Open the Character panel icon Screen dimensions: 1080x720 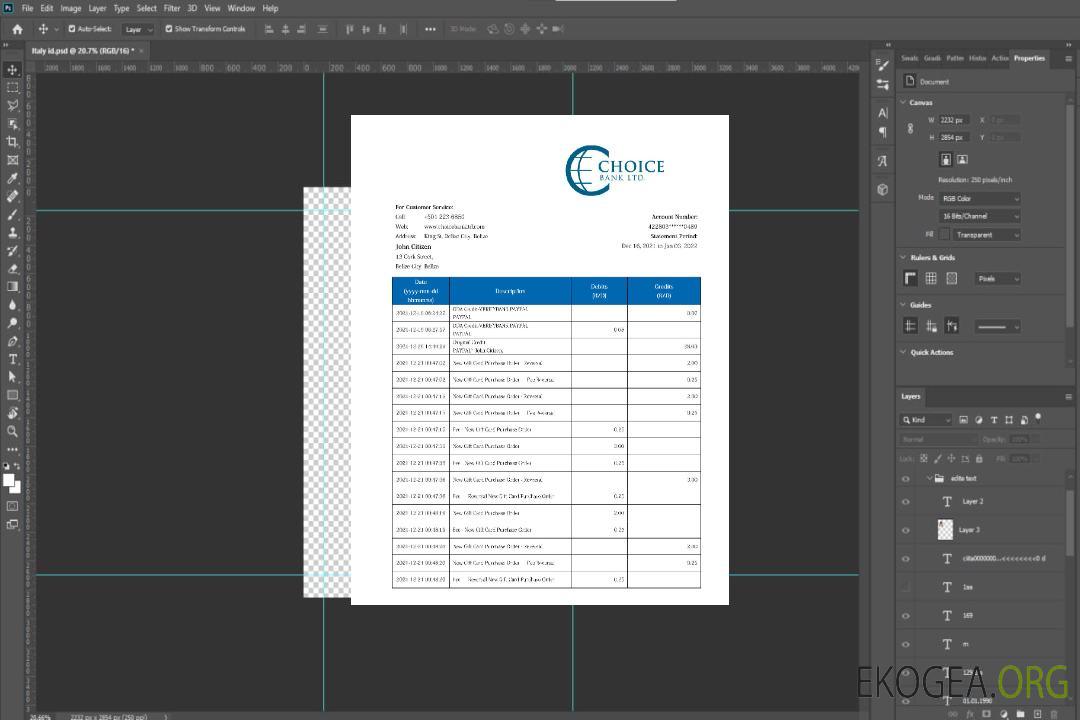pyautogui.click(x=883, y=113)
